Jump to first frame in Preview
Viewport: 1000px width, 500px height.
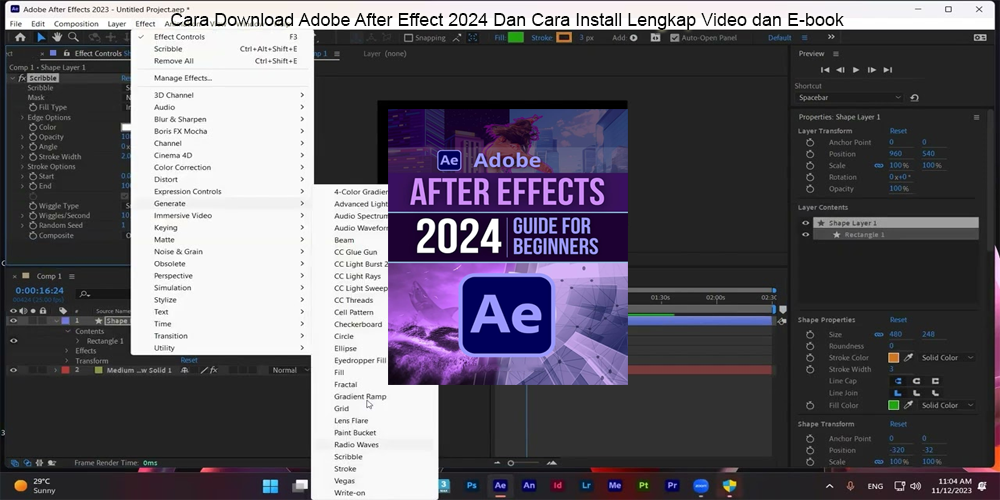(x=825, y=70)
